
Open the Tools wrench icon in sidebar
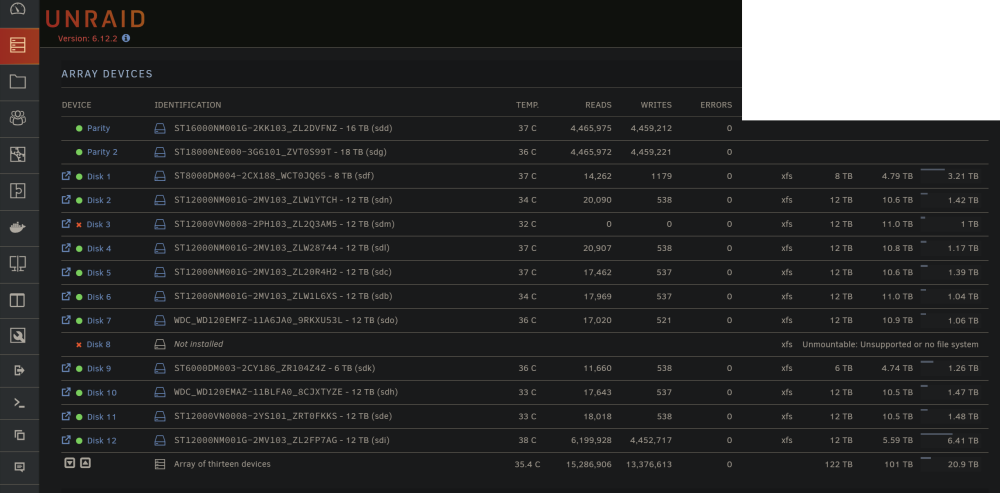pyautogui.click(x=18, y=336)
